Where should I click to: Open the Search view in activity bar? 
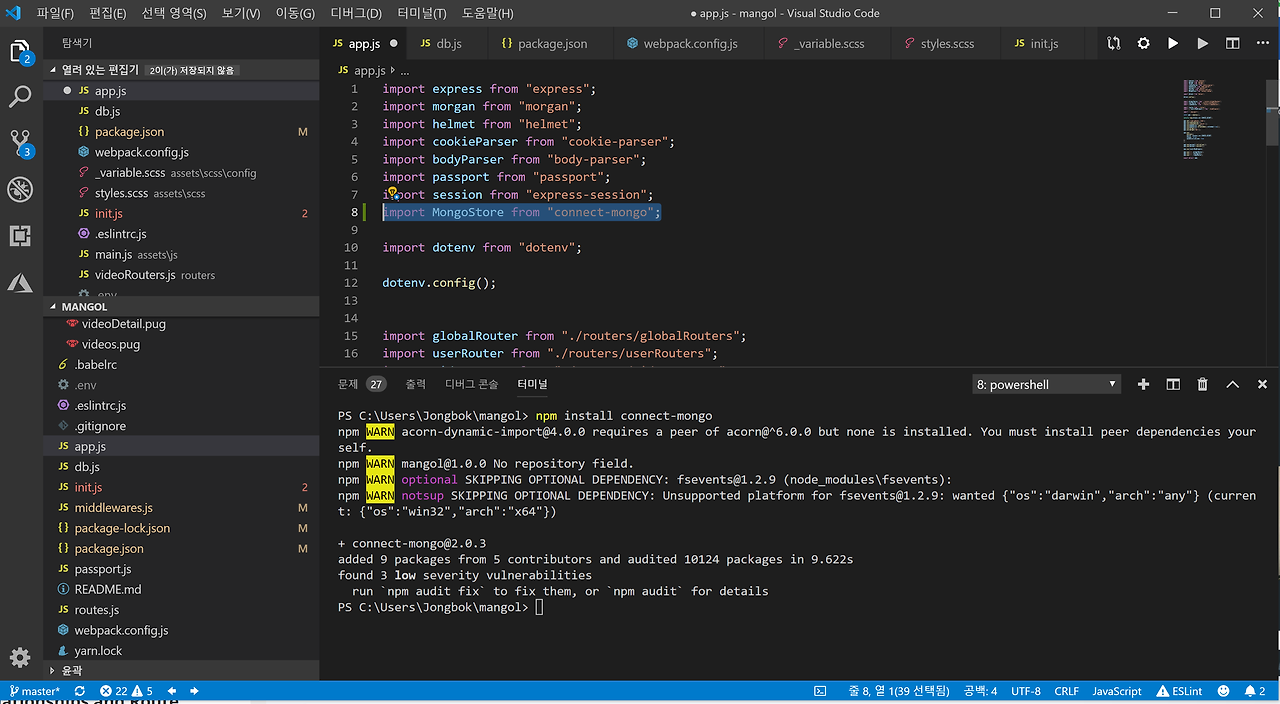20,97
